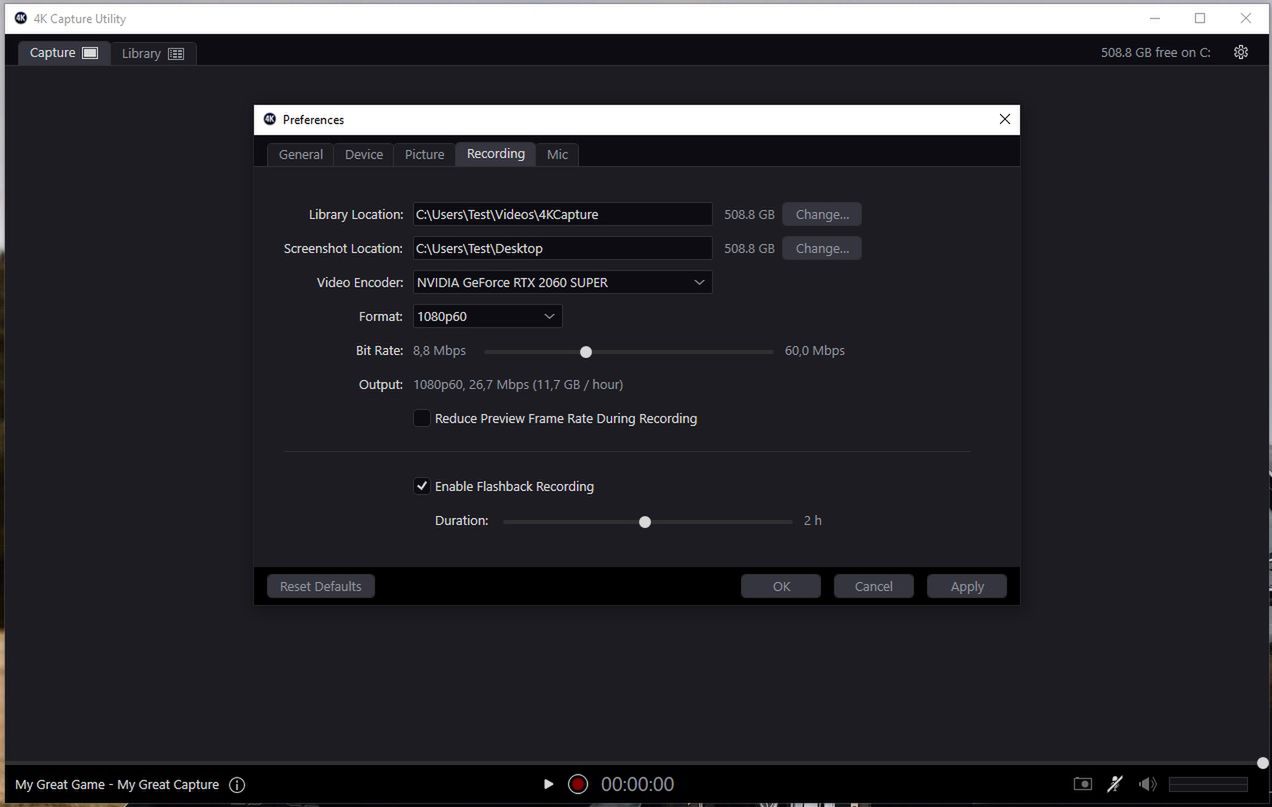
Task: Open the Mic preferences tab
Action: pyautogui.click(x=557, y=154)
